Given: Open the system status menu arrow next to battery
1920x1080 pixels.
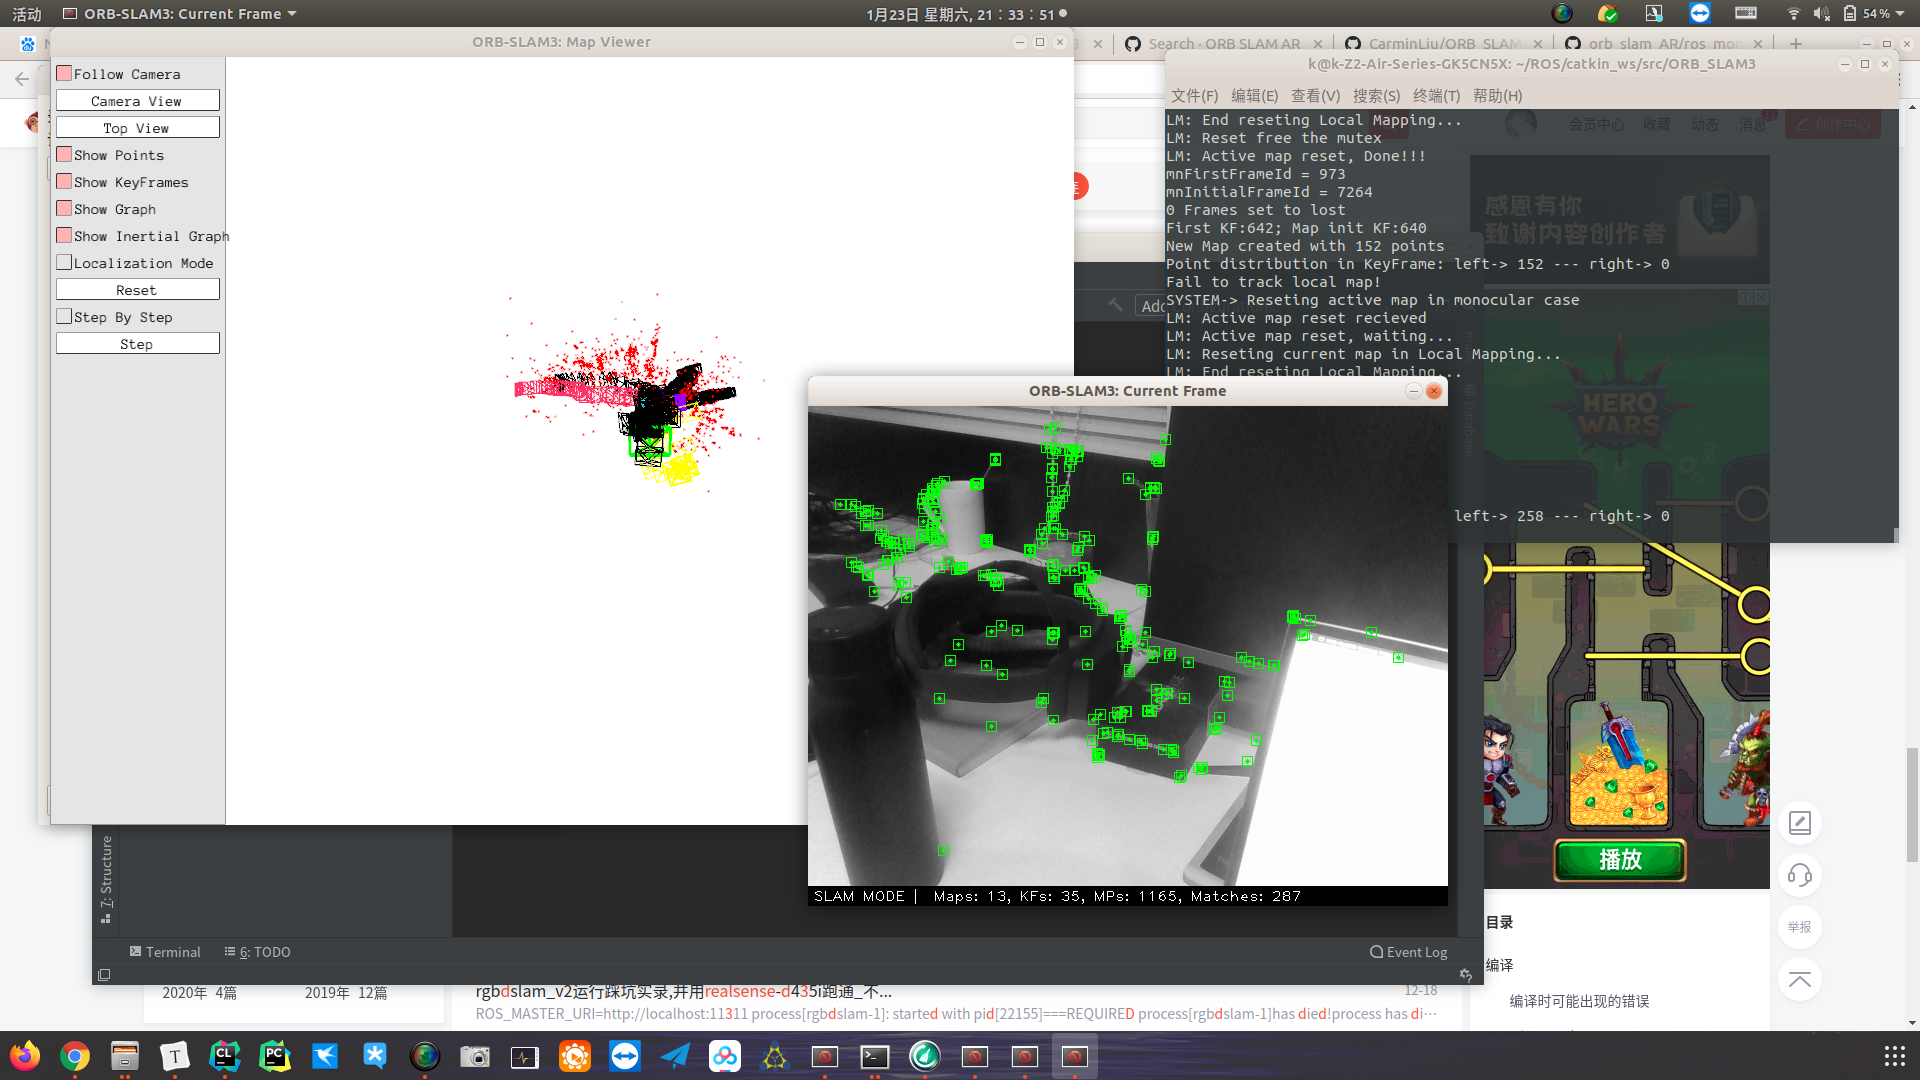Looking at the screenshot, I should pos(1899,13).
